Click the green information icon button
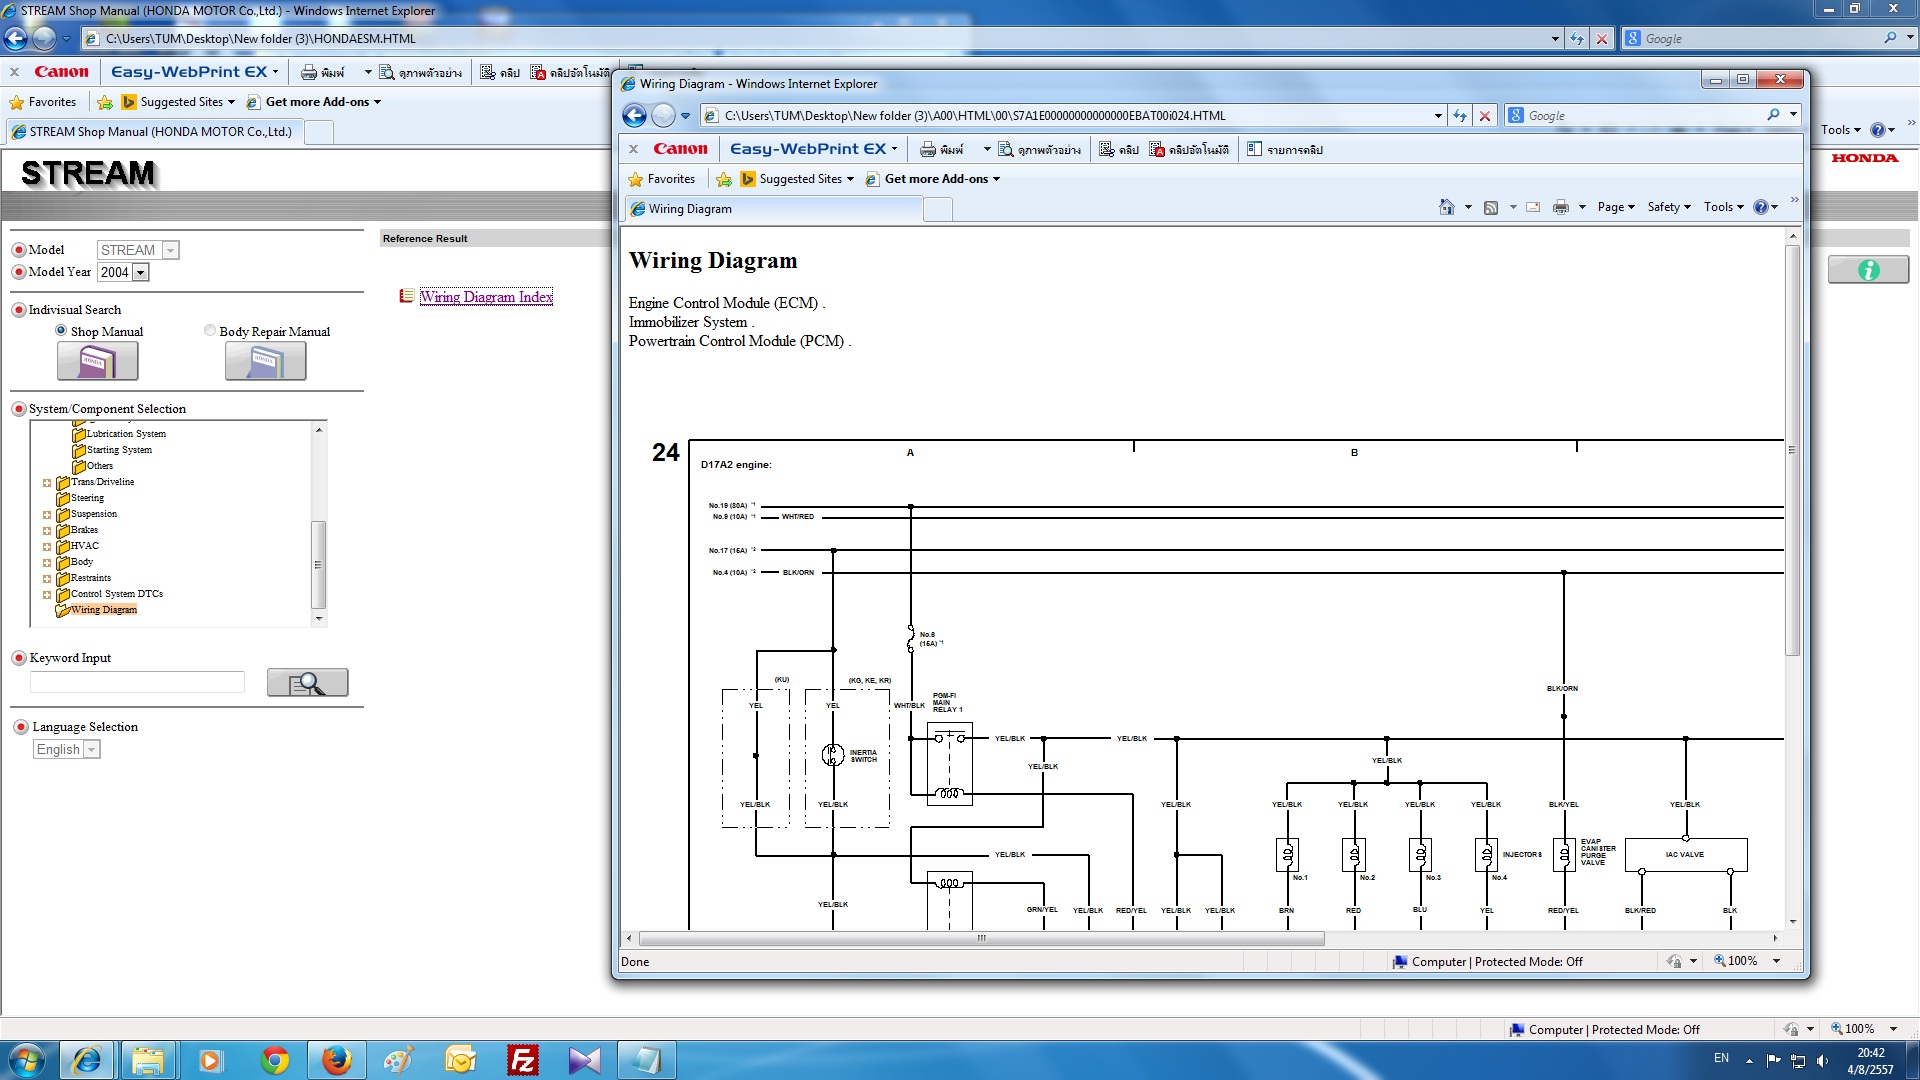The width and height of the screenshot is (1920, 1080). point(1868,270)
